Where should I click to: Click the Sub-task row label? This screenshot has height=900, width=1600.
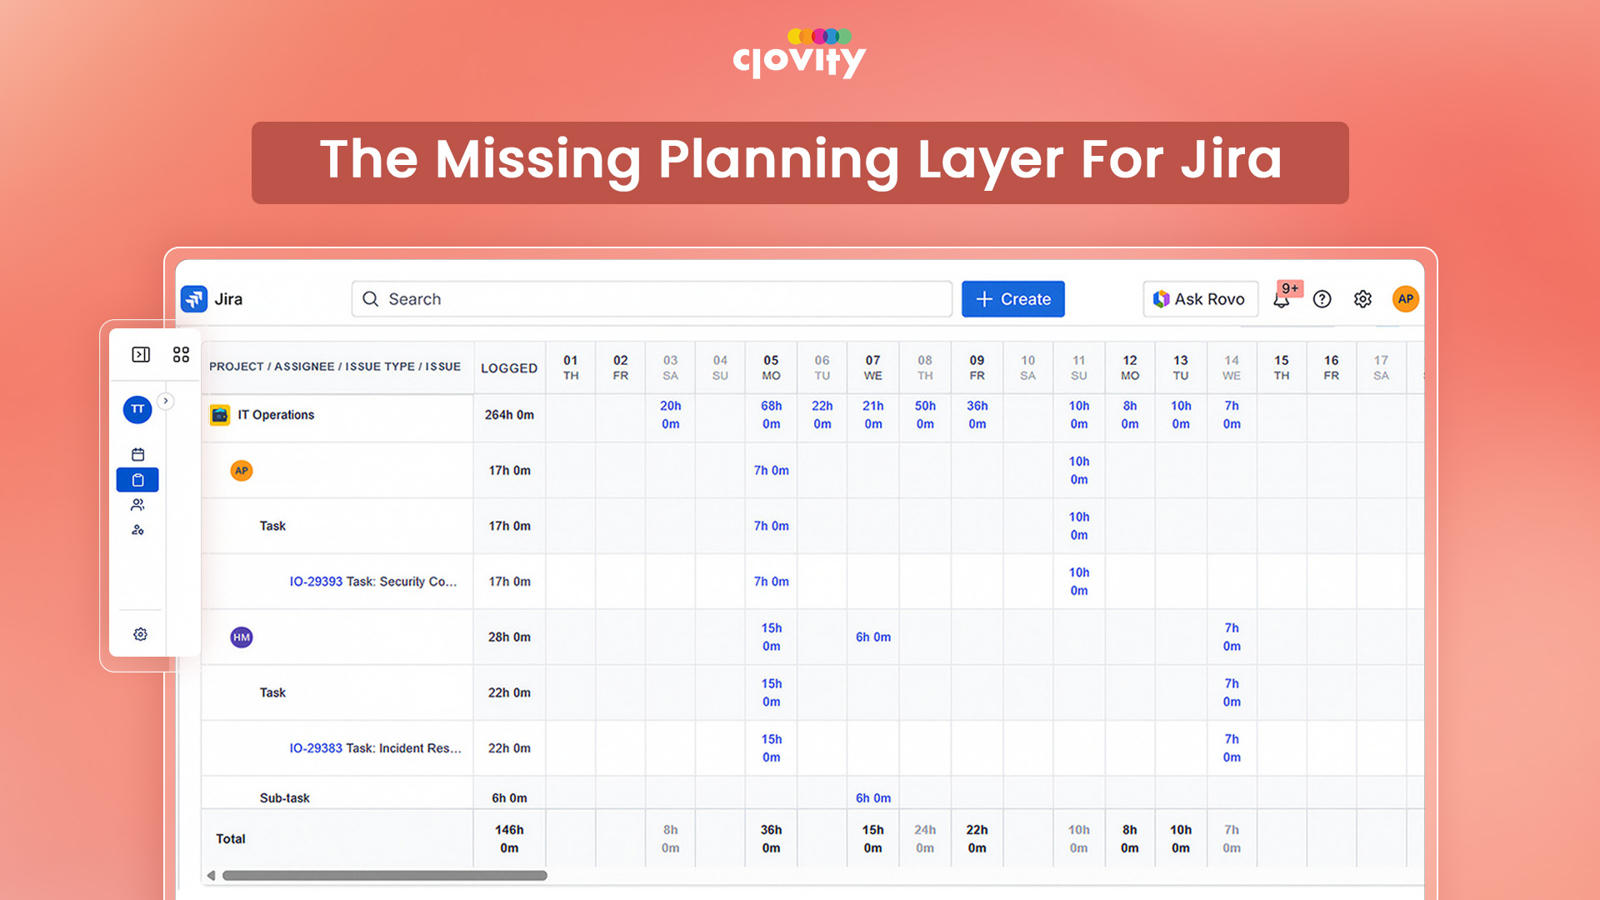click(285, 798)
